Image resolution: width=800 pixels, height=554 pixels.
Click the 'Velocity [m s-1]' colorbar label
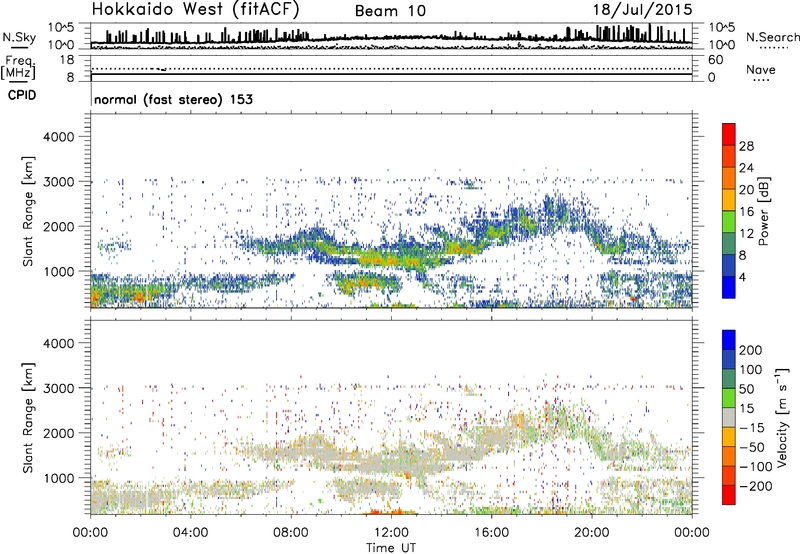tap(782, 417)
